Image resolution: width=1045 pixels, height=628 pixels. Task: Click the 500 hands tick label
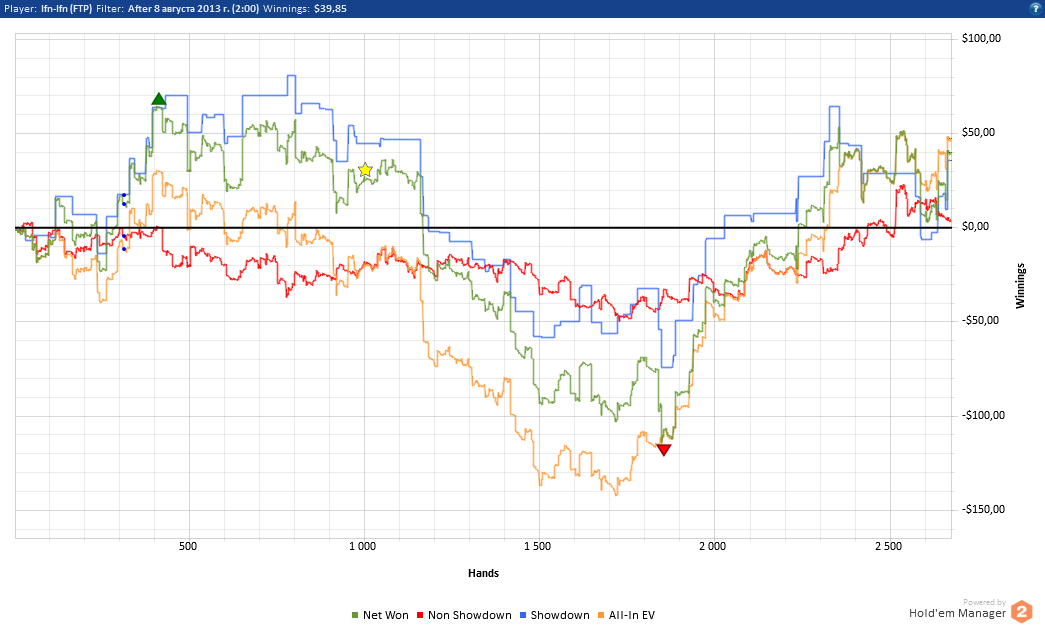(187, 546)
